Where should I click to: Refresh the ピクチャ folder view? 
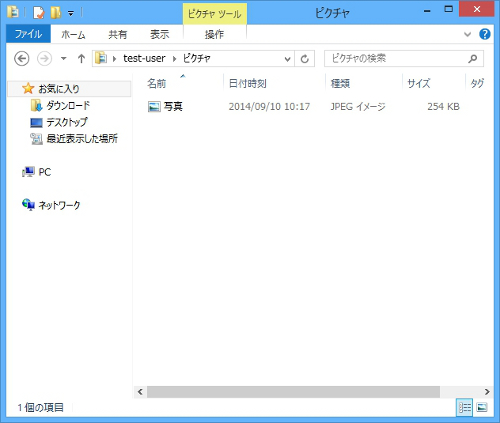coord(305,59)
